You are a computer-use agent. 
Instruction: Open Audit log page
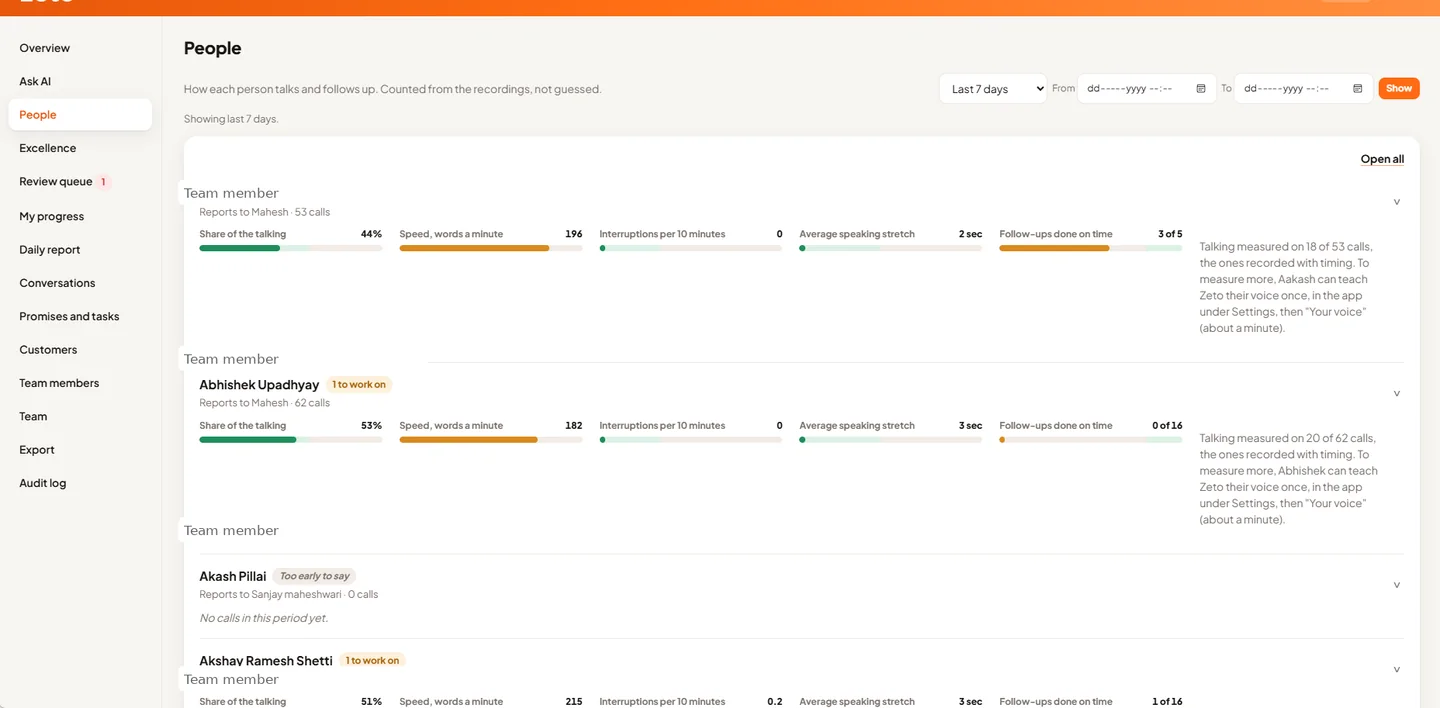point(80,483)
